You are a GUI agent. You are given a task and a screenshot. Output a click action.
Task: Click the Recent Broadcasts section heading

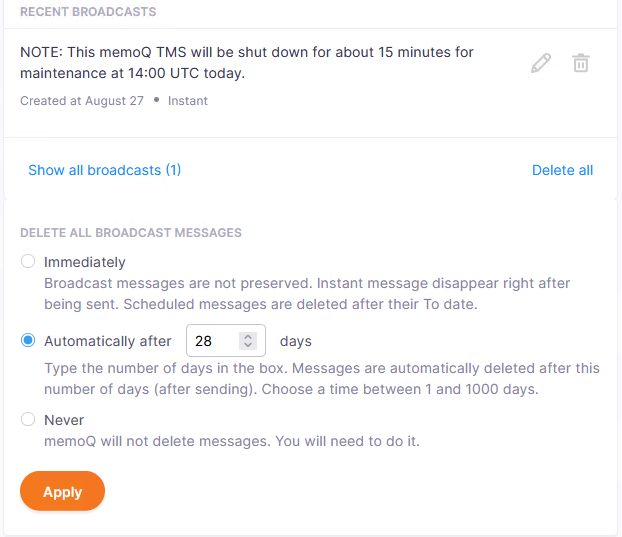click(x=88, y=12)
